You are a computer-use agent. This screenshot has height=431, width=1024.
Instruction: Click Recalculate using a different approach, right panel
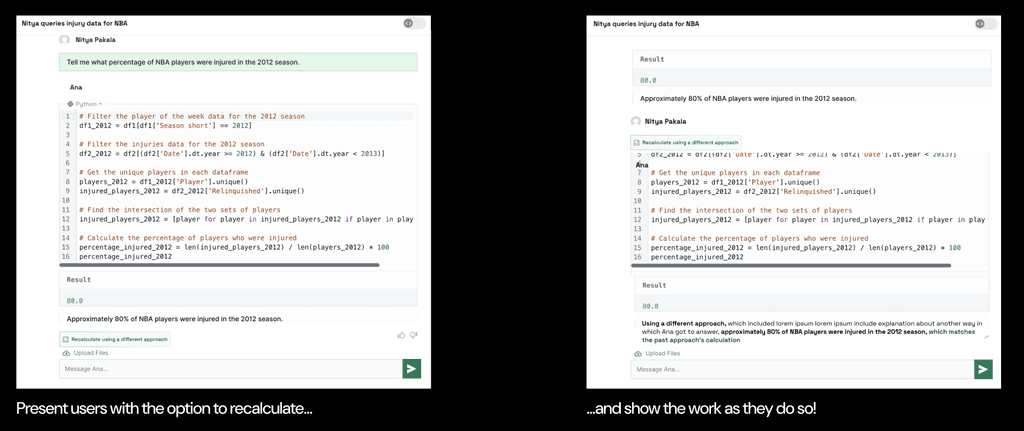[x=686, y=142]
